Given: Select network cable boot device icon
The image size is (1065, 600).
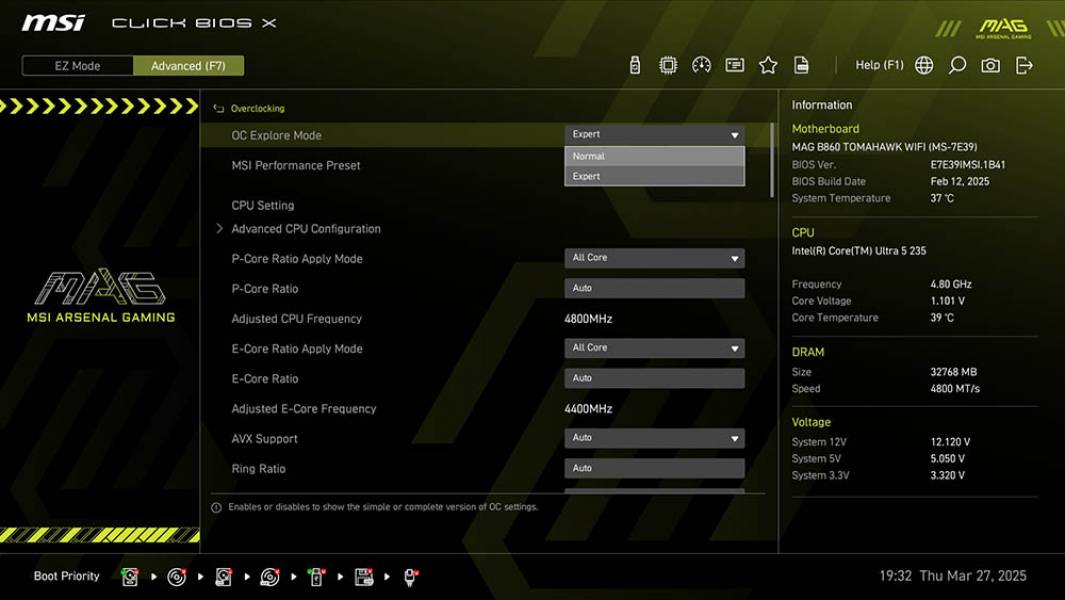Looking at the screenshot, I should (410, 577).
